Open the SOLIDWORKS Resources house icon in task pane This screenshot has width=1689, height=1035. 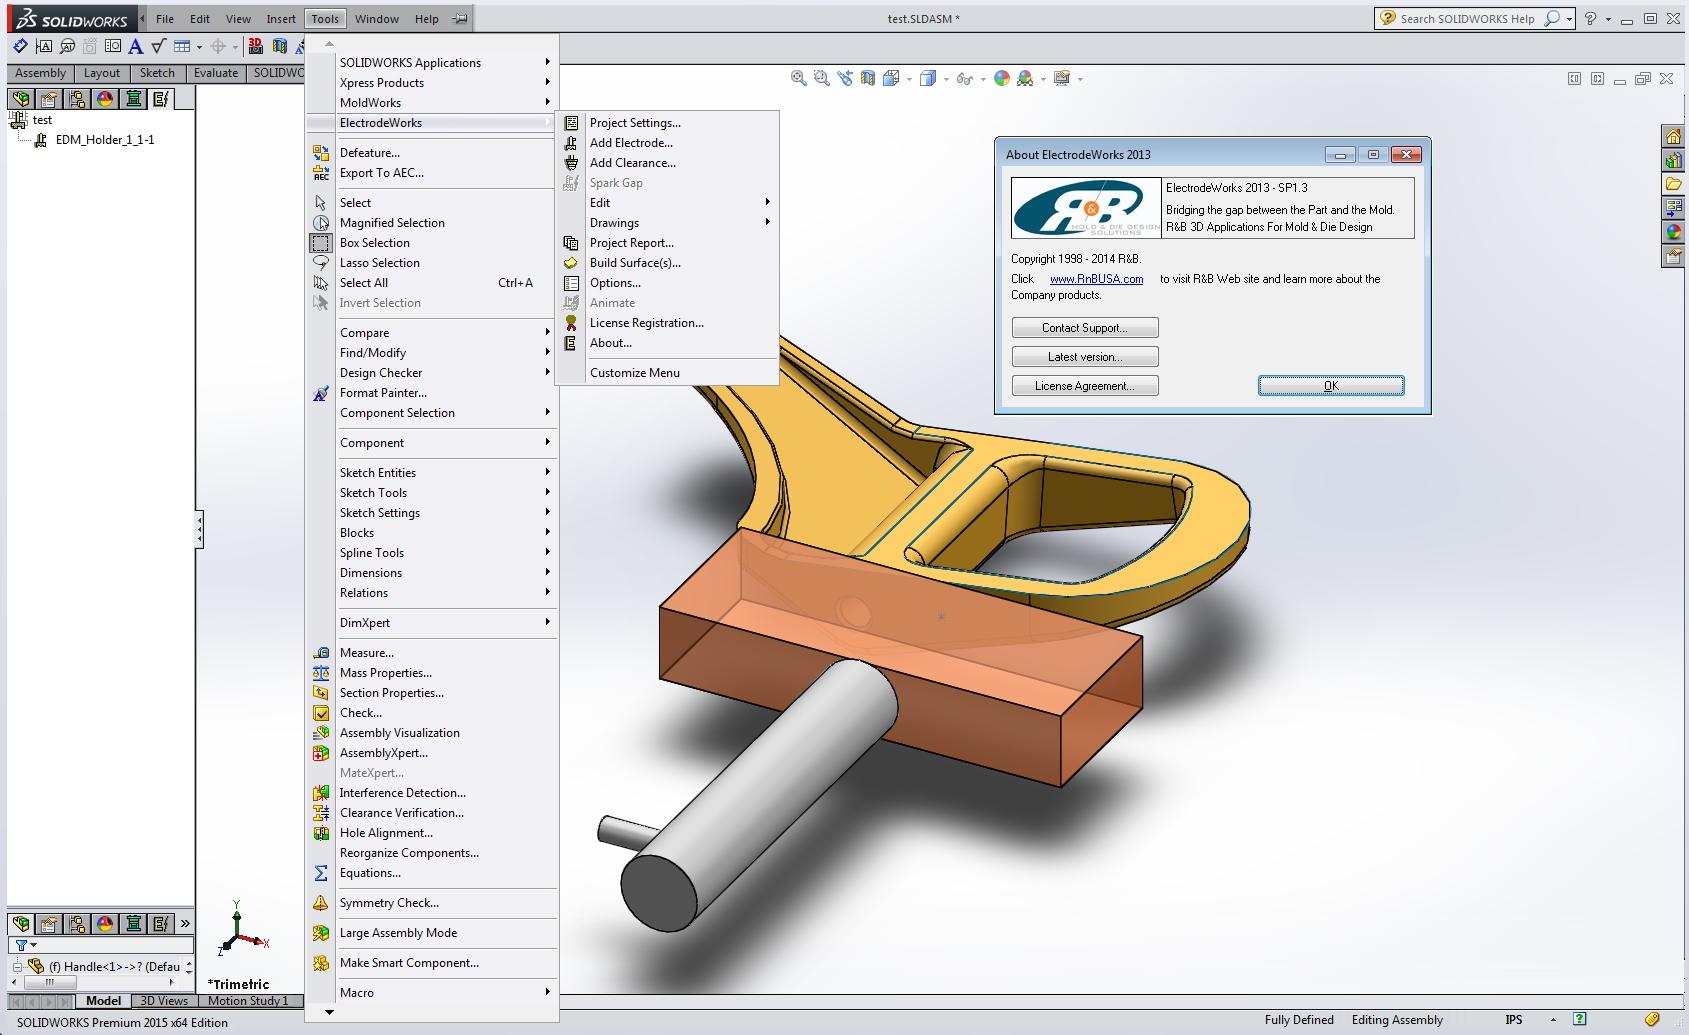pyautogui.click(x=1673, y=137)
